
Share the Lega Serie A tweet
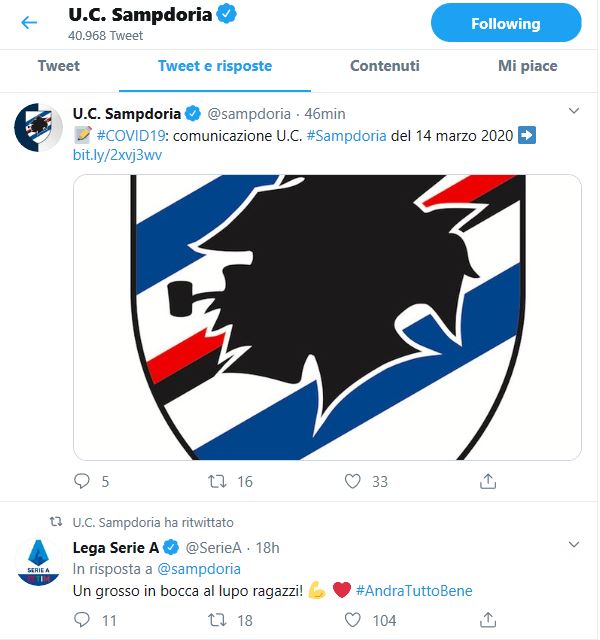tap(488, 620)
